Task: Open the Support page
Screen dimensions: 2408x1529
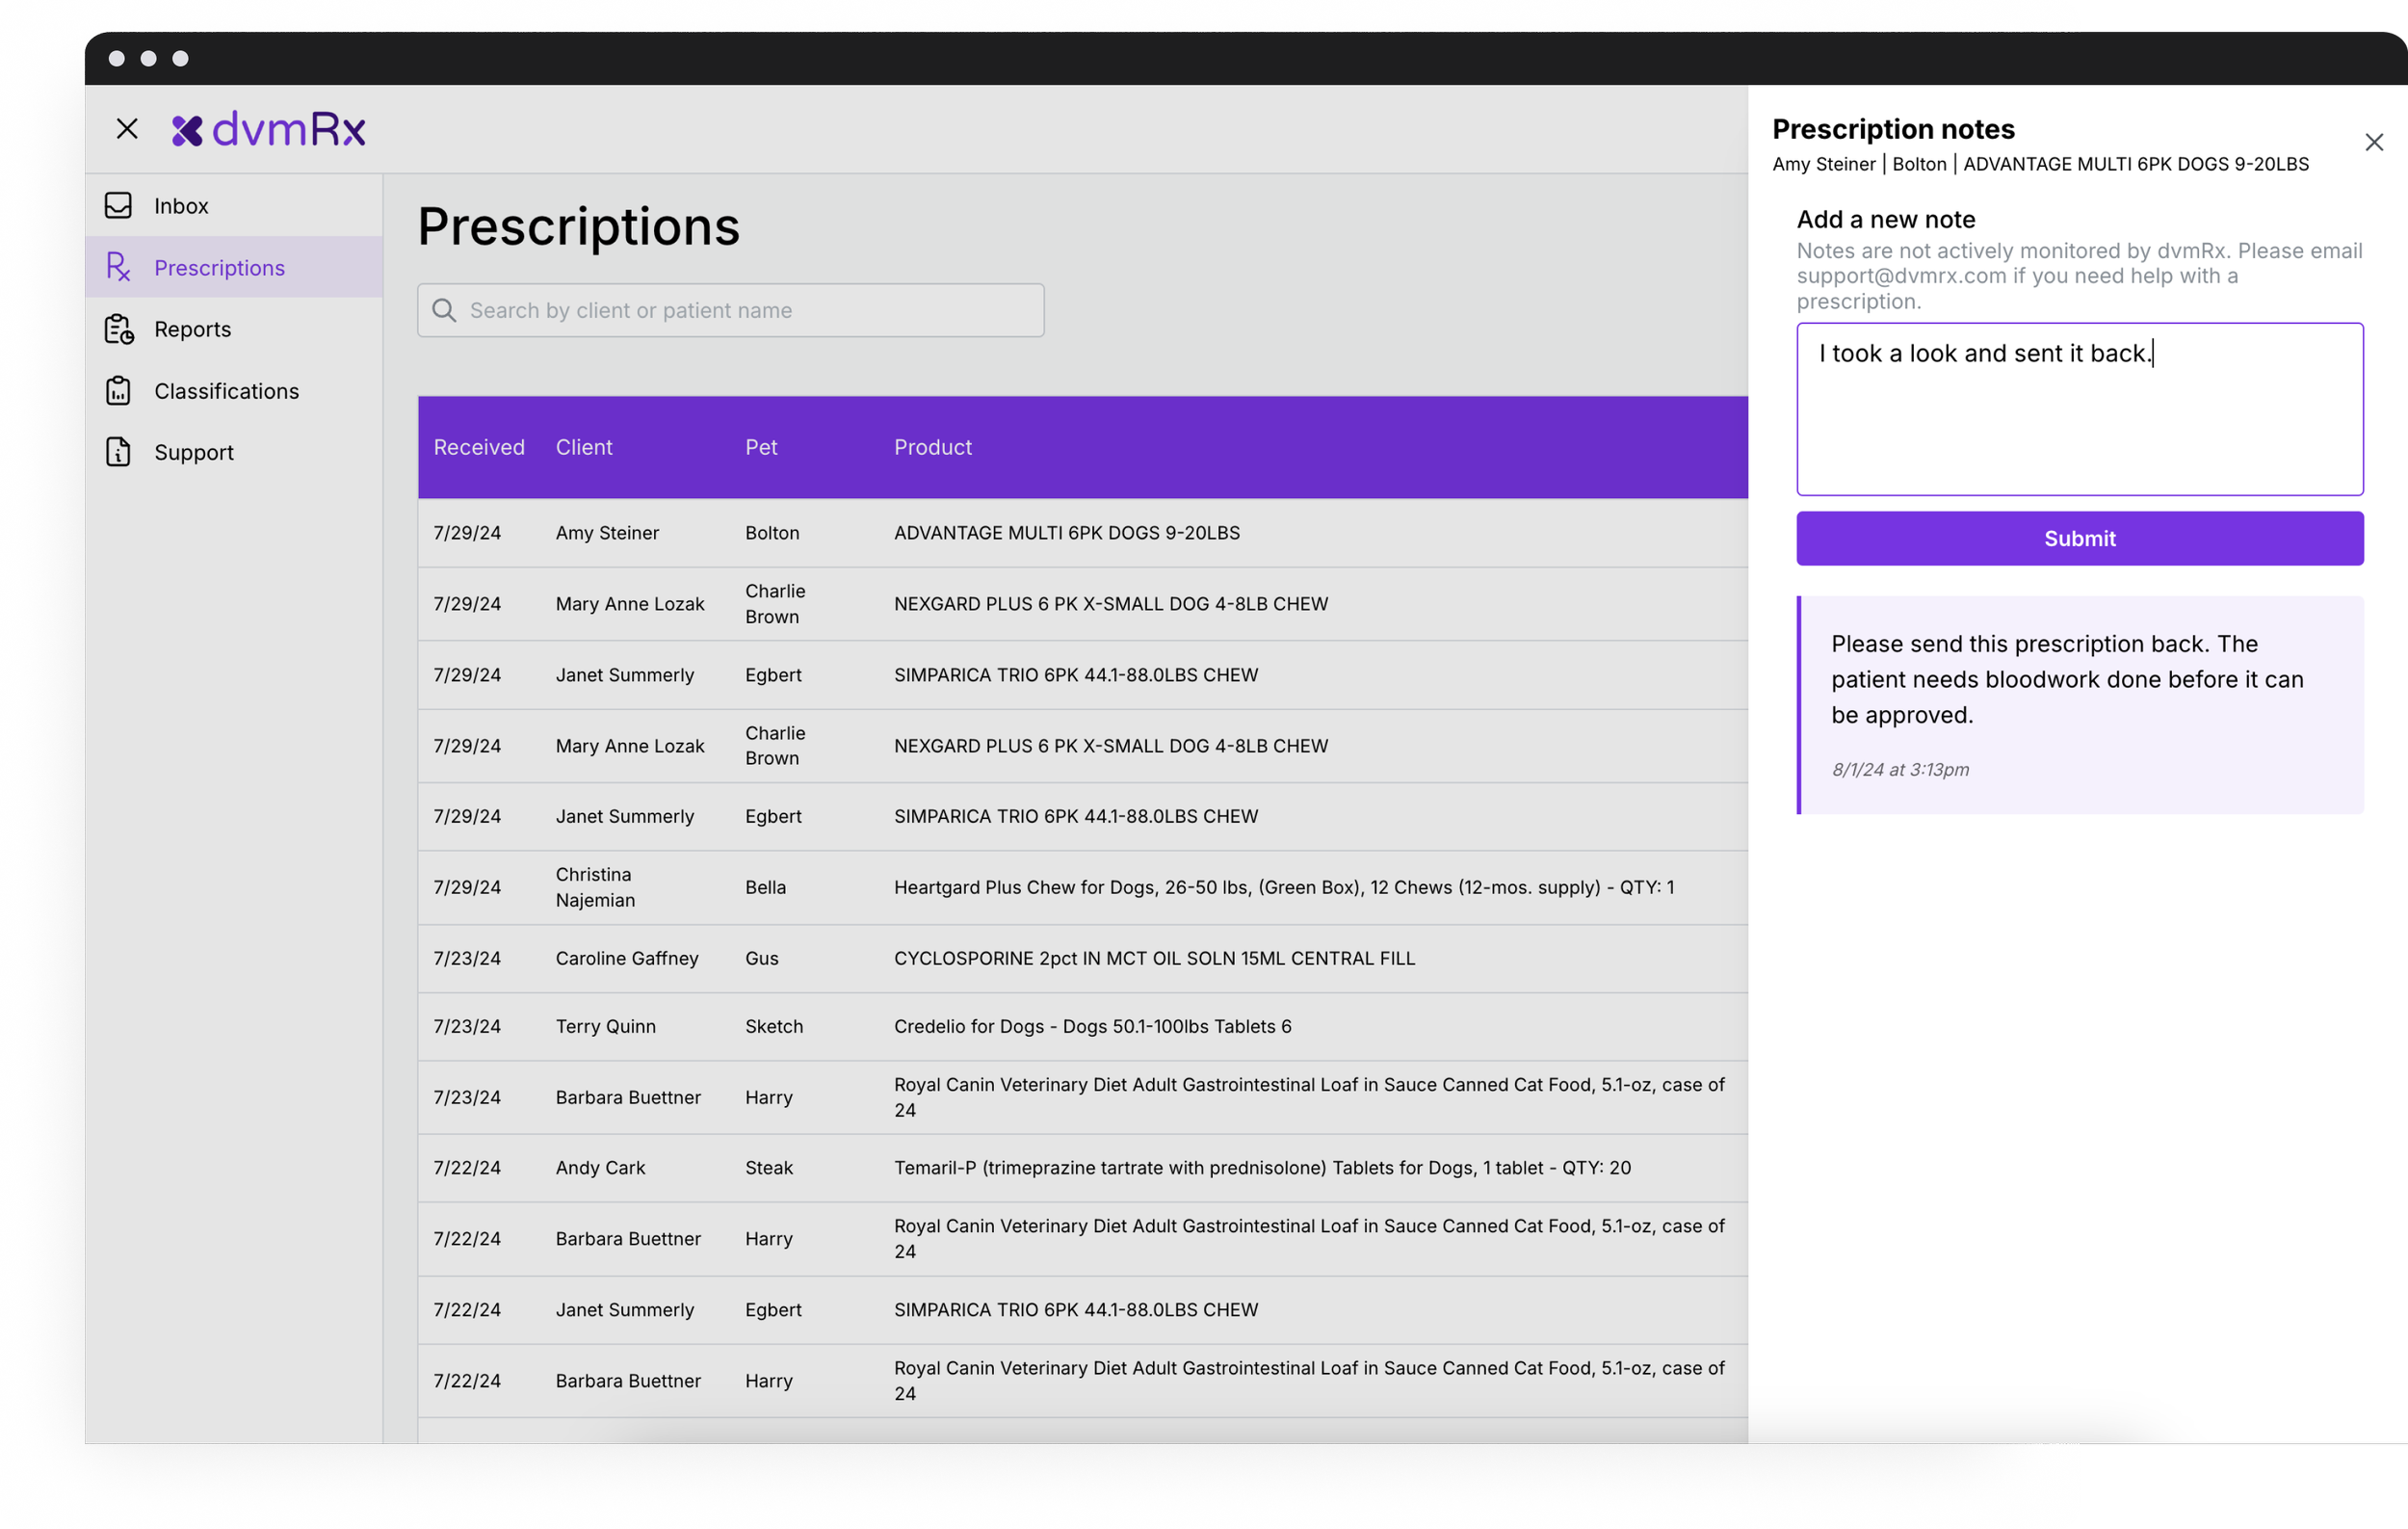Action: (x=234, y=452)
